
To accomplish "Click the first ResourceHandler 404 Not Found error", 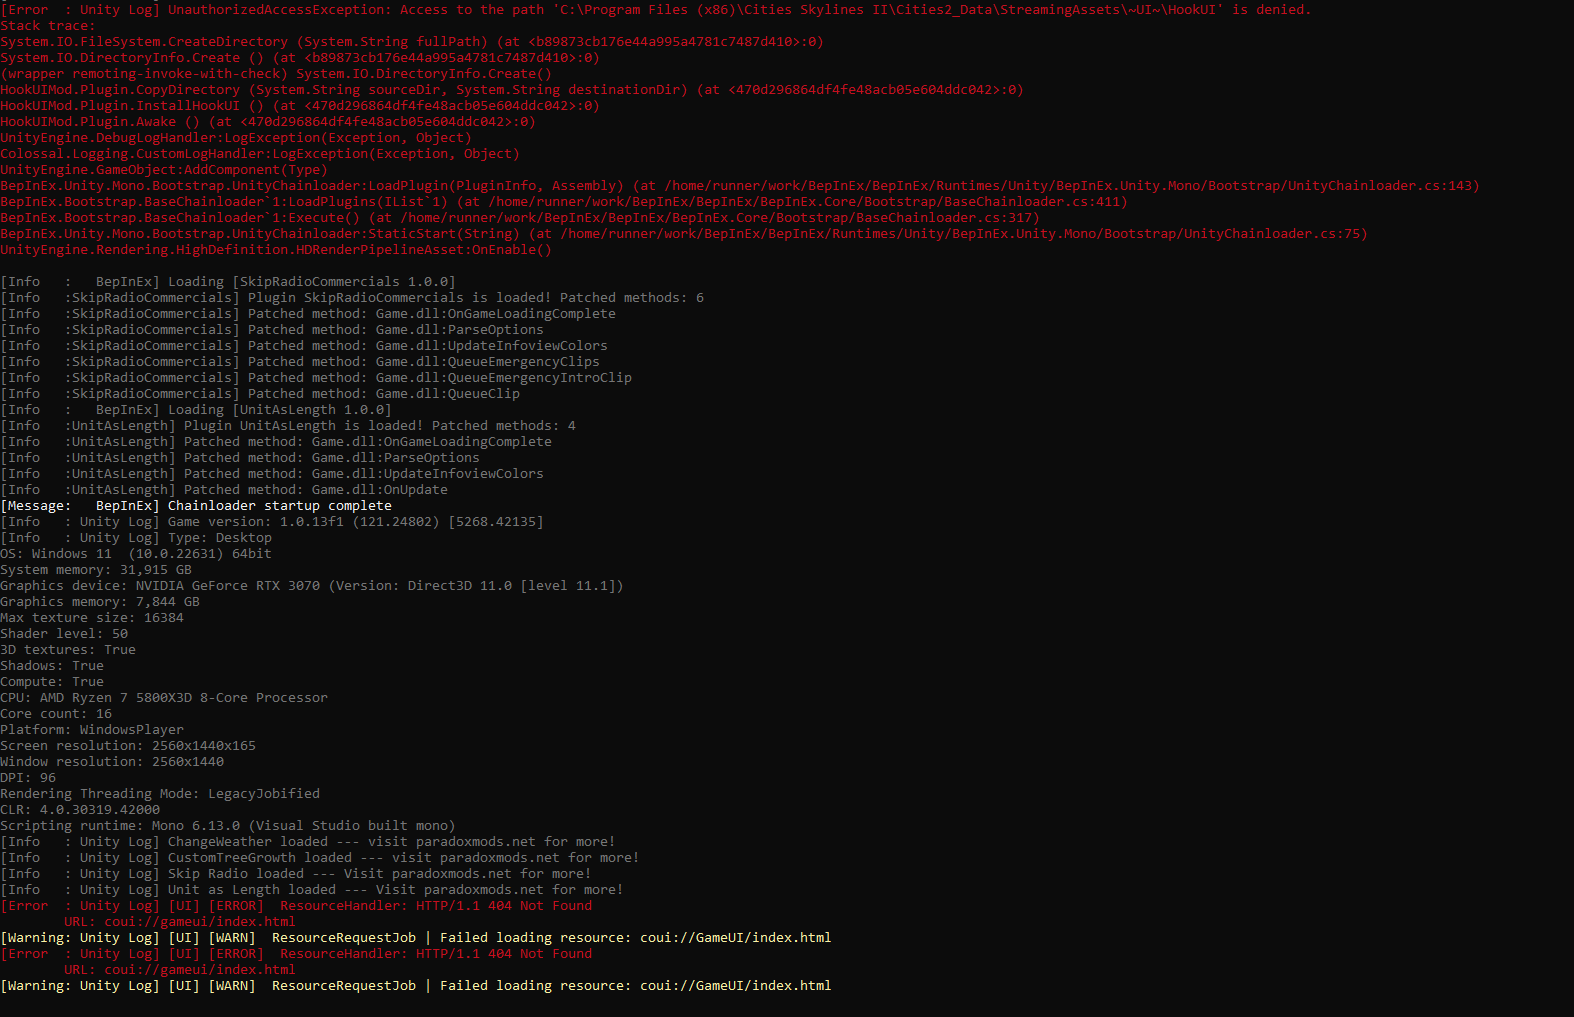I will [296, 906].
